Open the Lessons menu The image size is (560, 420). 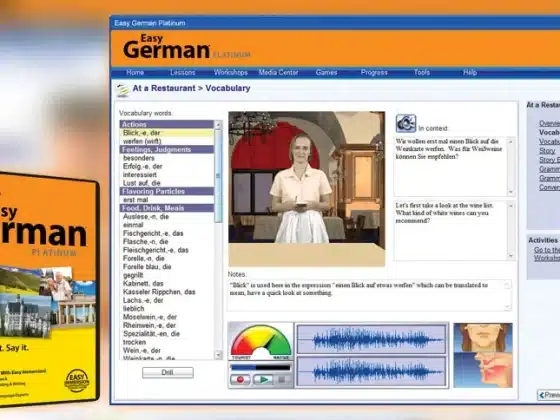182,72
